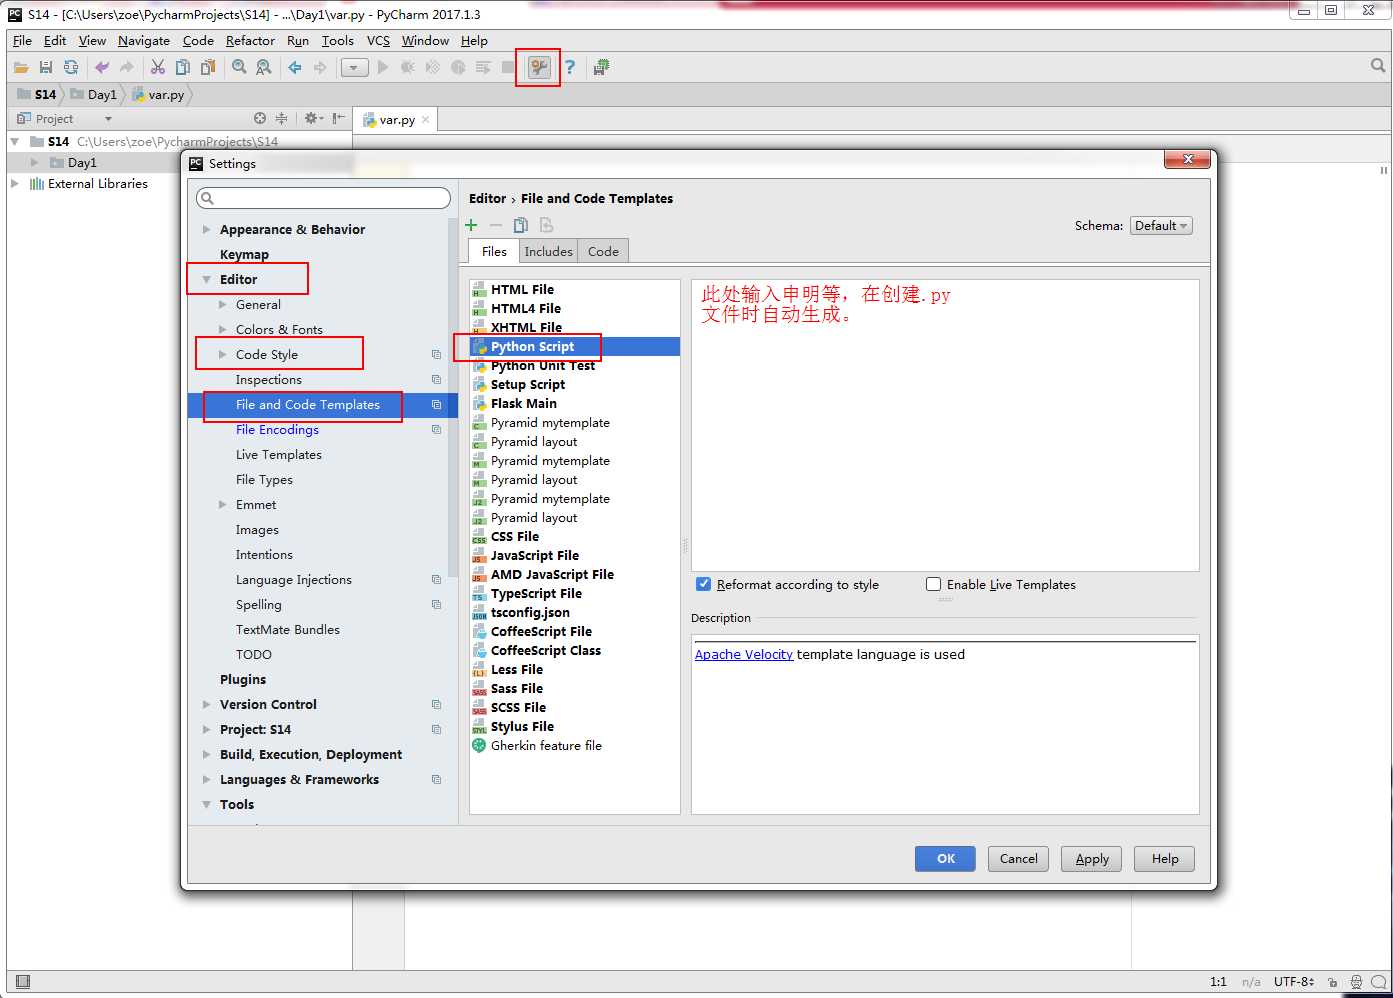Click the lock icon in the status bar
The height and width of the screenshot is (998, 1393).
pyautogui.click(x=1334, y=982)
